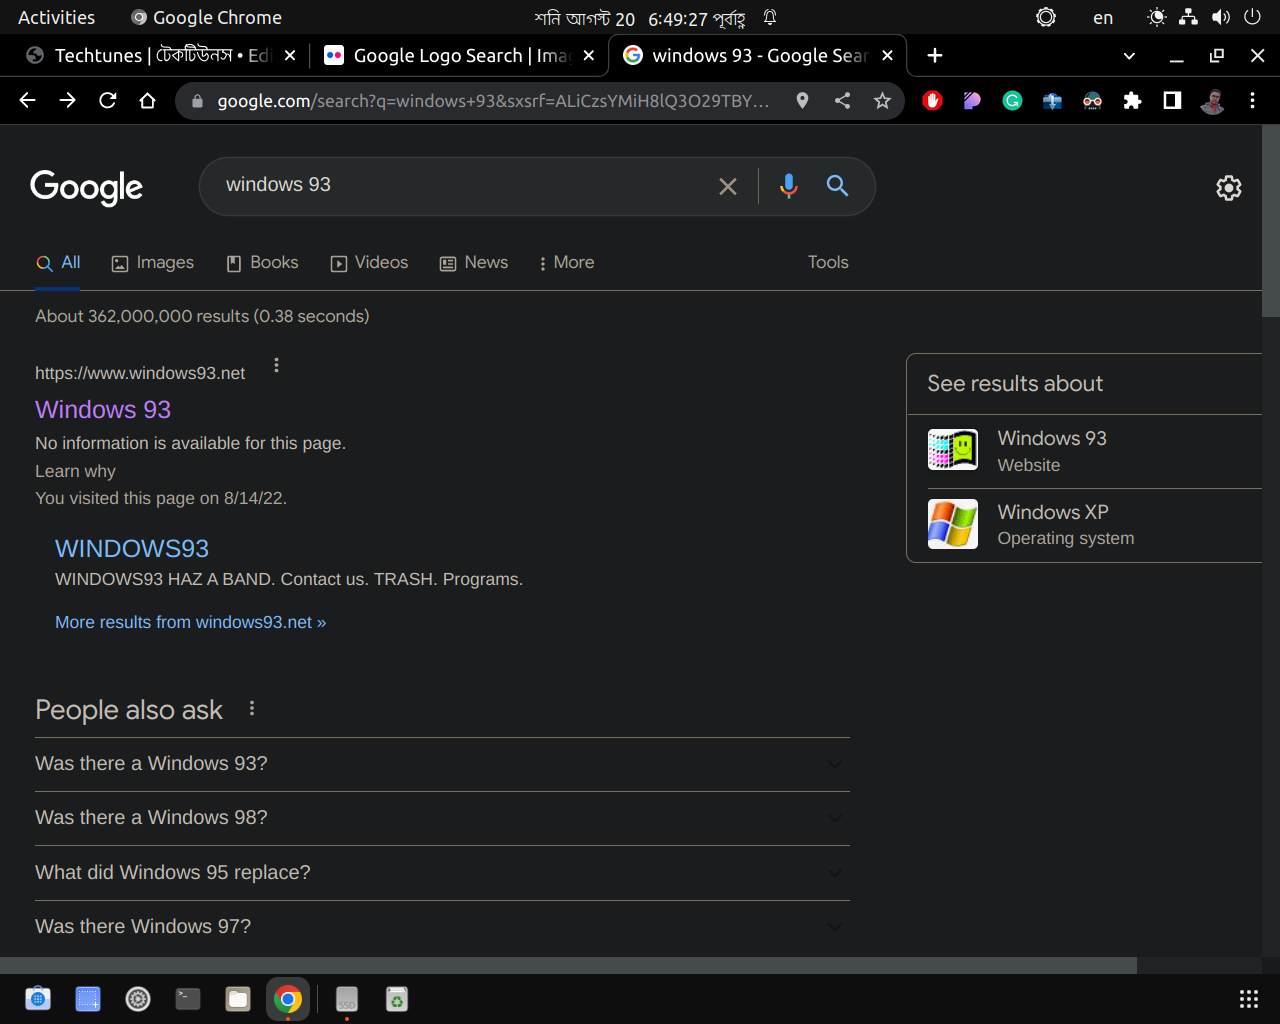Clear the search box text

(728, 186)
